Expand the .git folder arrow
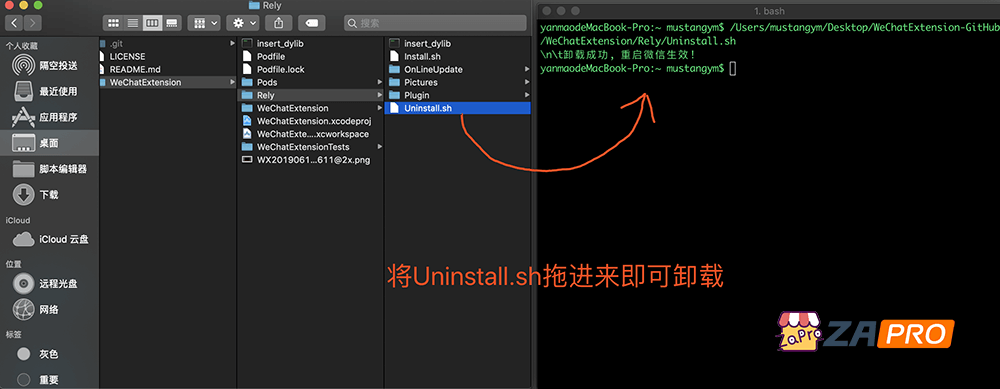 point(232,43)
